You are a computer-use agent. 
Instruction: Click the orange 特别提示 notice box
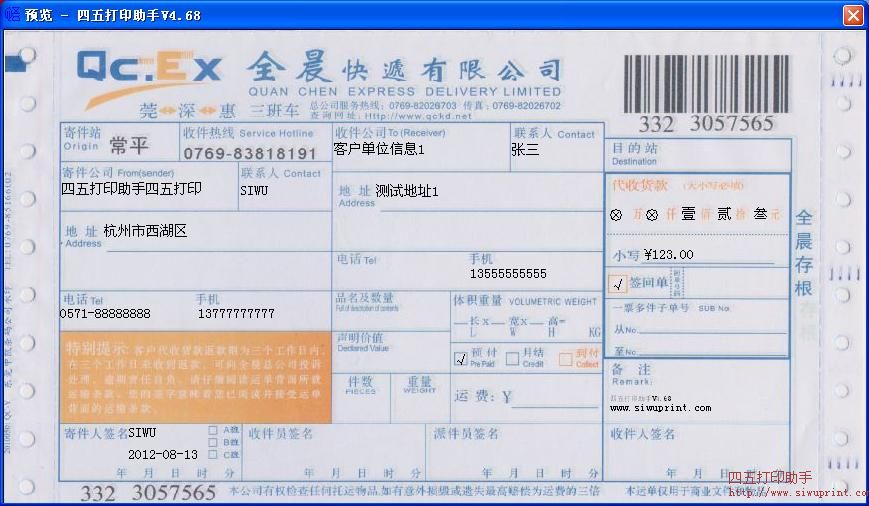click(x=195, y=377)
